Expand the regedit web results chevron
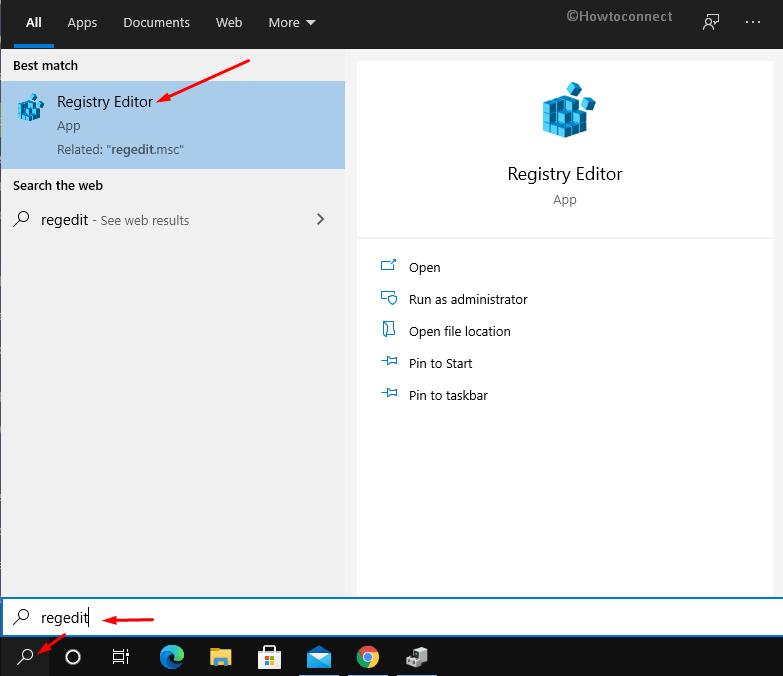 (321, 219)
